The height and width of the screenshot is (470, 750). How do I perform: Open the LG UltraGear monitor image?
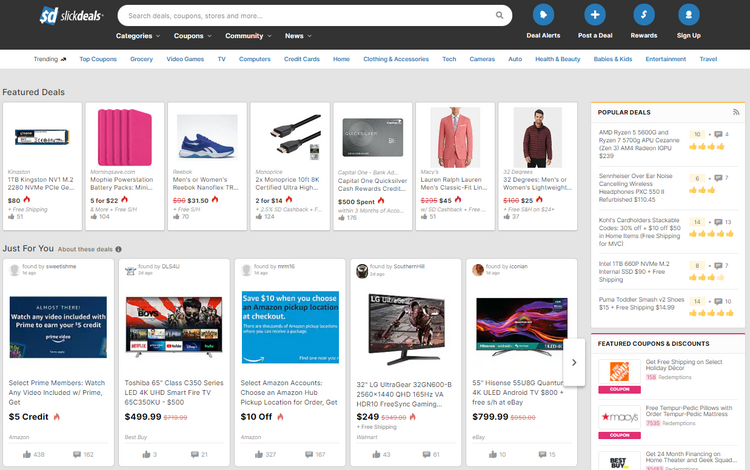407,330
